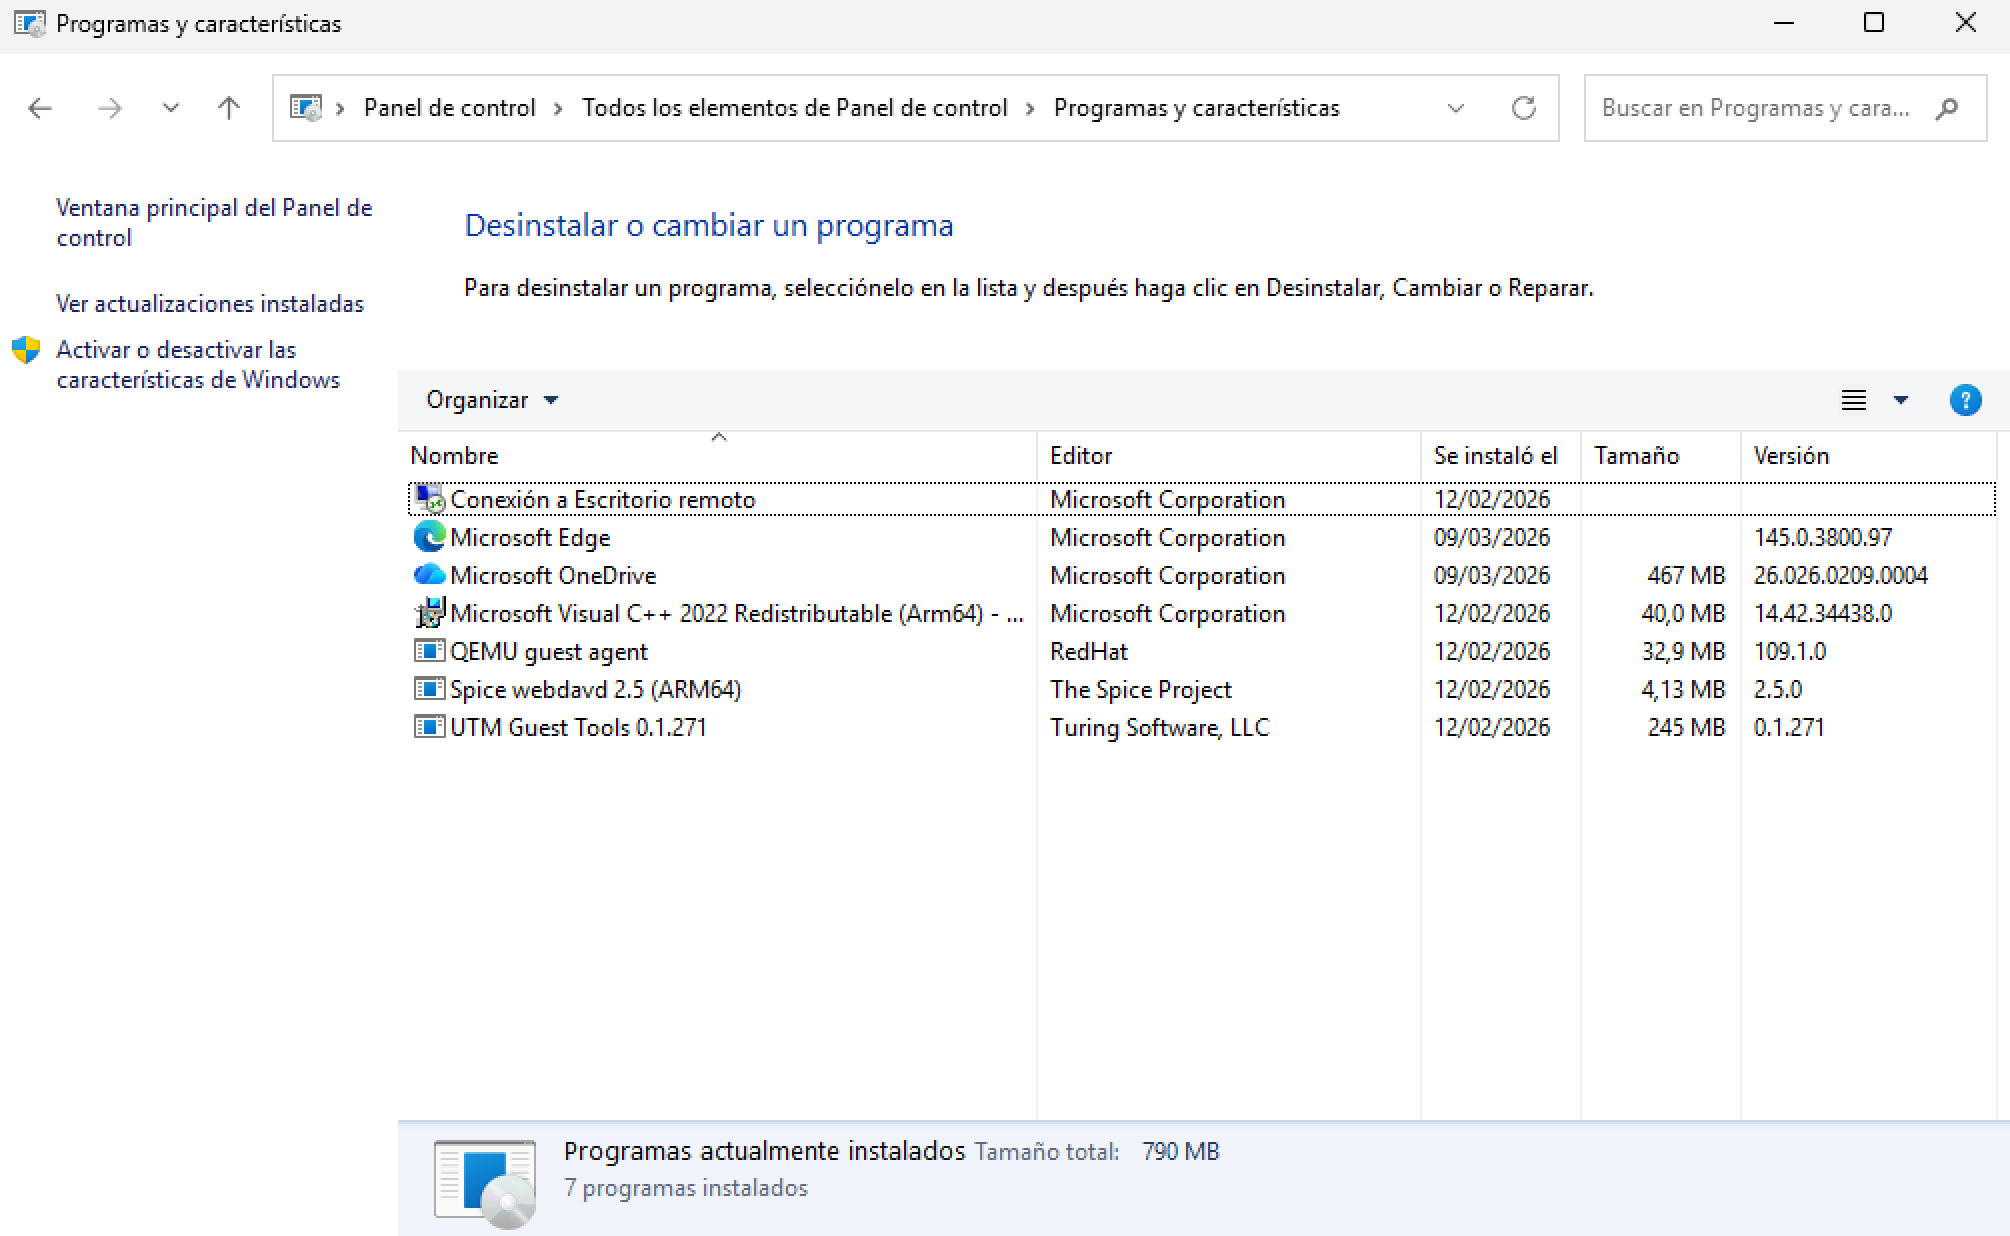Click version 145.0.3800.97 of Edge
Image resolution: width=2010 pixels, height=1236 pixels.
(1823, 538)
